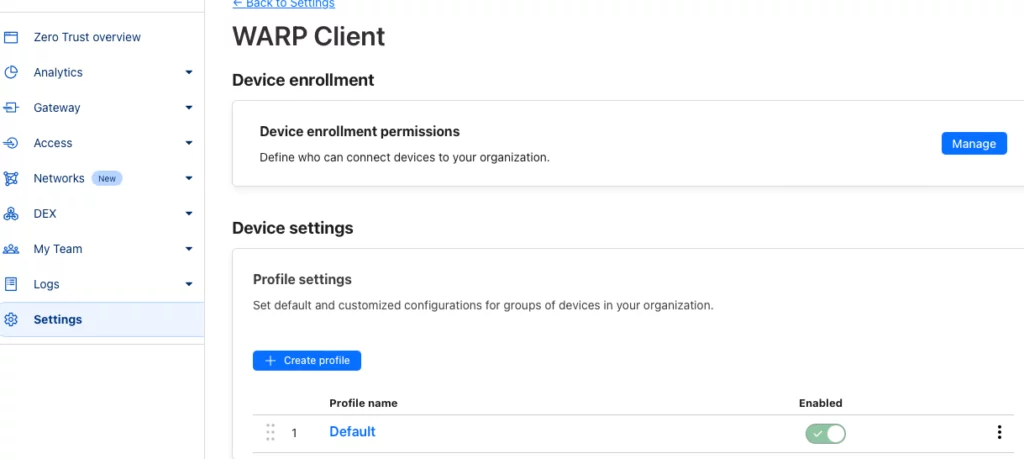Select Networks in the sidebar
1024x459 pixels.
click(59, 178)
